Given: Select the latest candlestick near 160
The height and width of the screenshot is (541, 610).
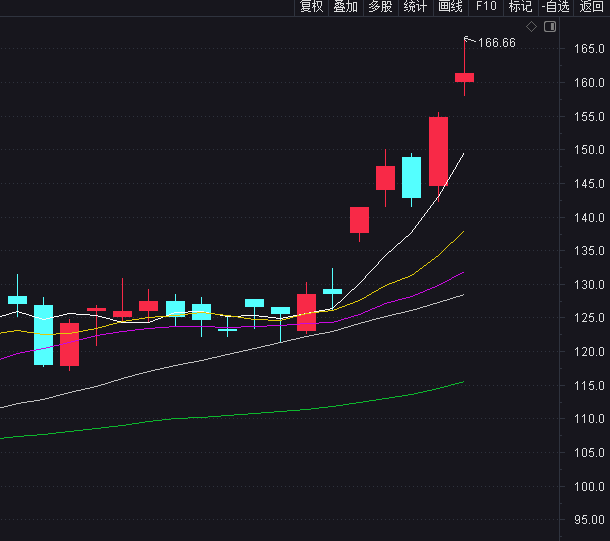Looking at the screenshot, I should (x=465, y=77).
